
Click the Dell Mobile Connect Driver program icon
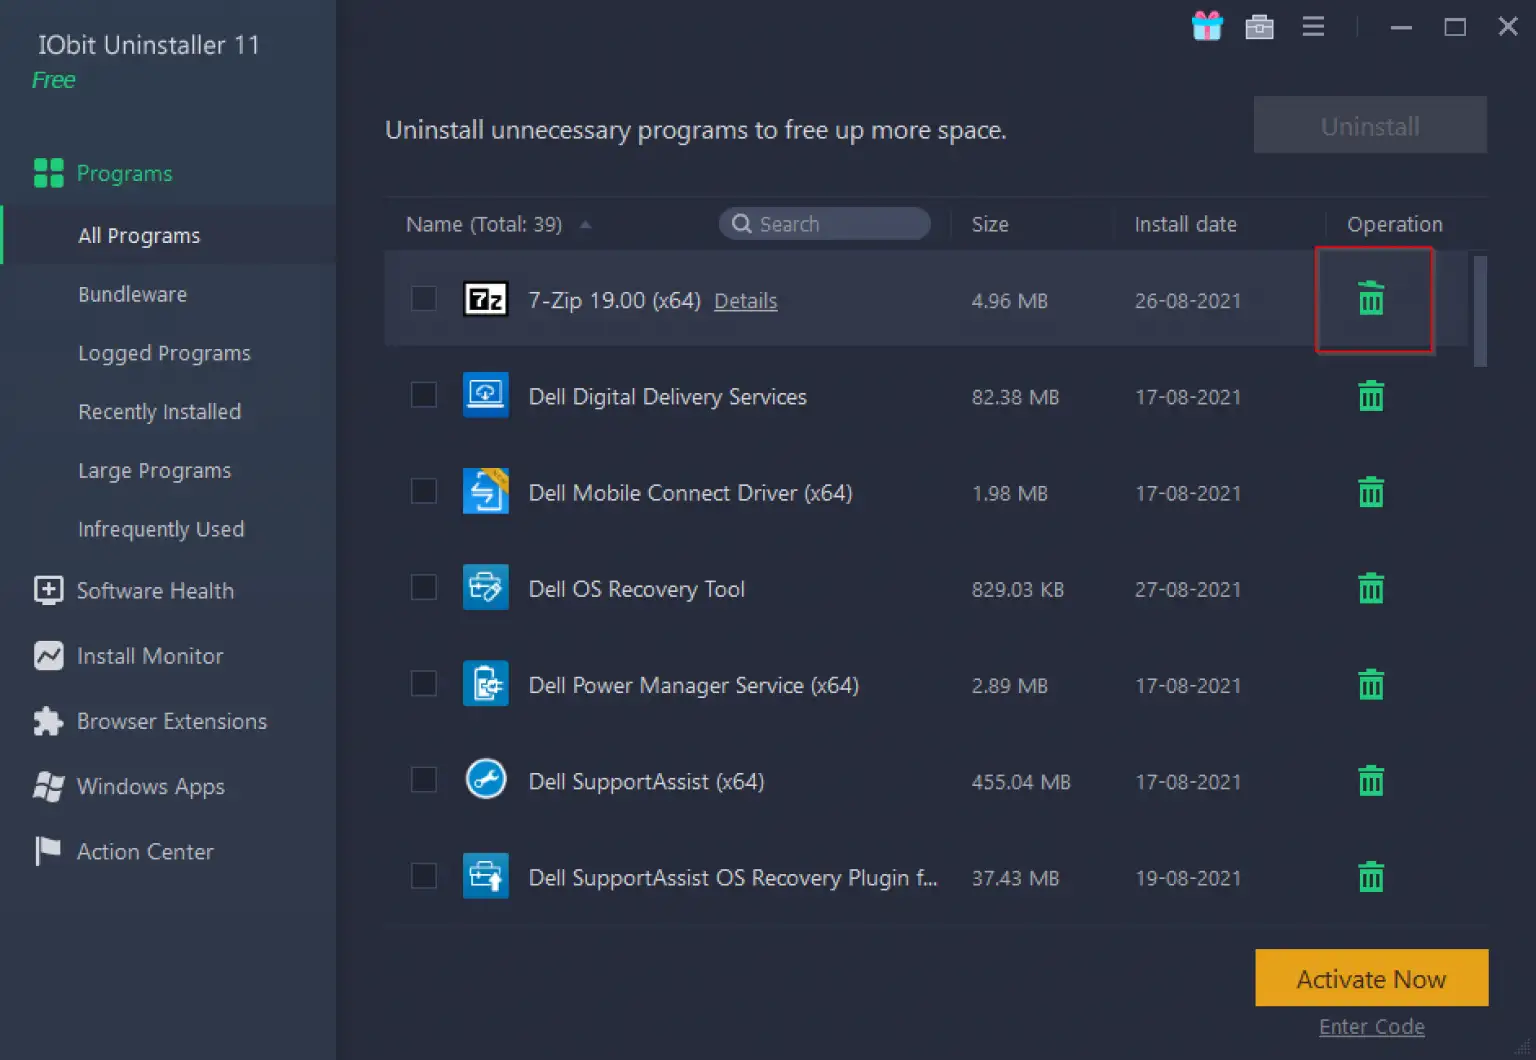[x=486, y=491]
